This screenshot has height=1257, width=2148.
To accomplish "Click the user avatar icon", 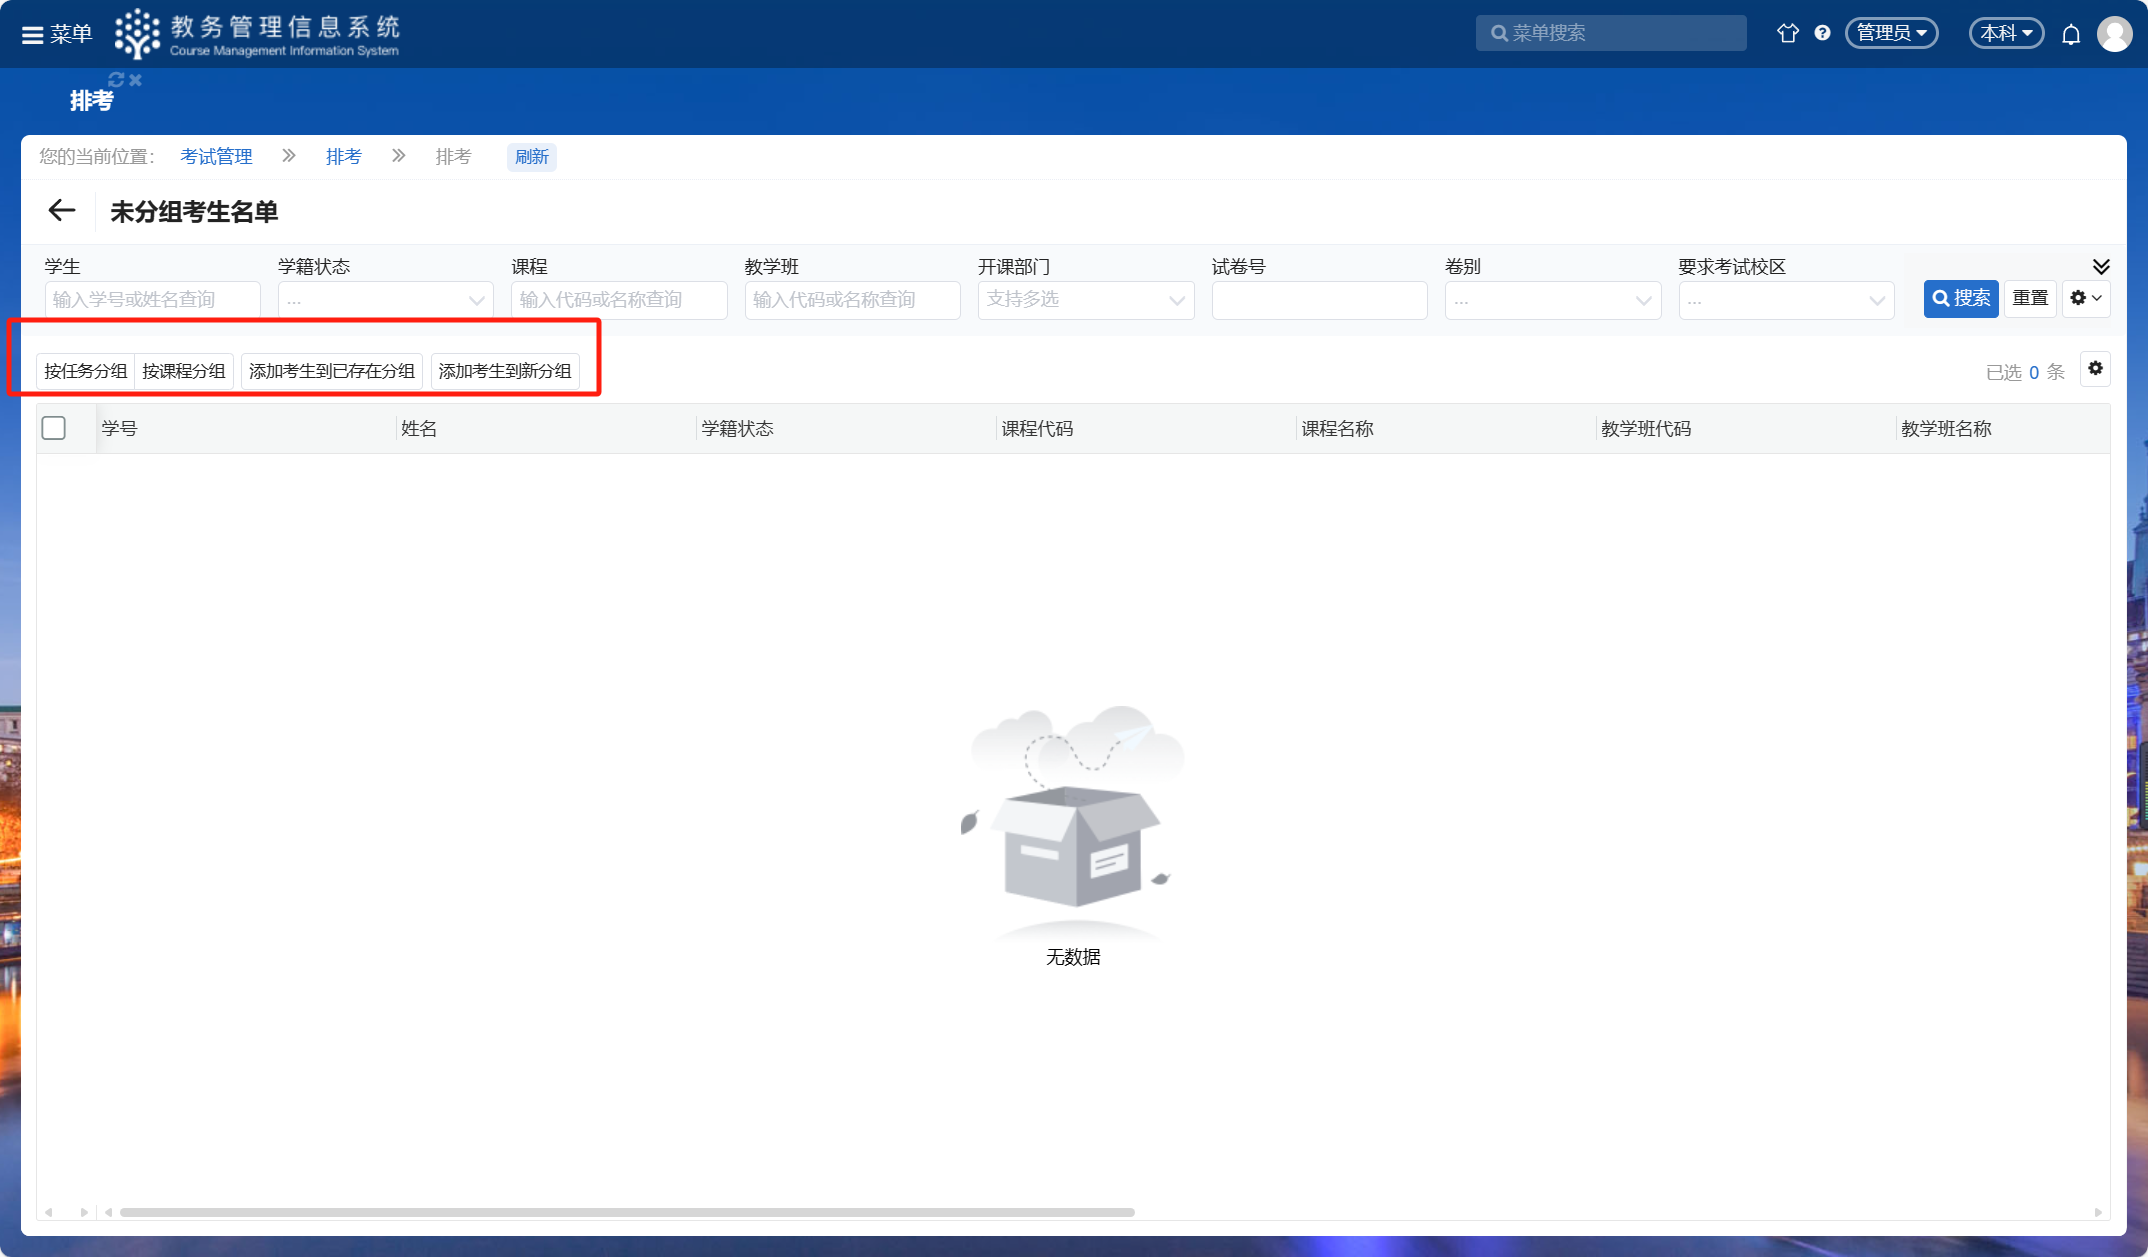I will [x=2114, y=34].
